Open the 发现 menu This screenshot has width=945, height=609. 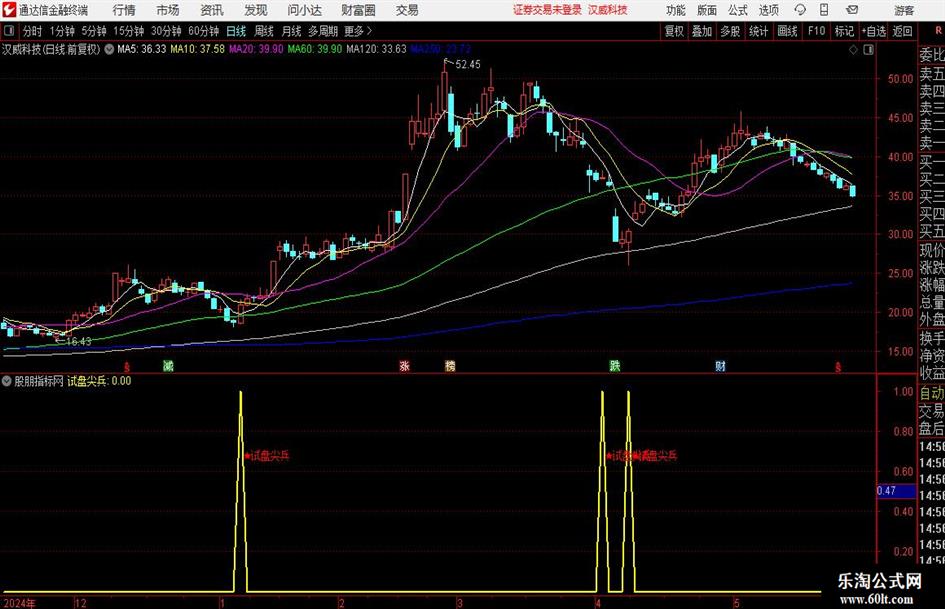click(x=256, y=10)
